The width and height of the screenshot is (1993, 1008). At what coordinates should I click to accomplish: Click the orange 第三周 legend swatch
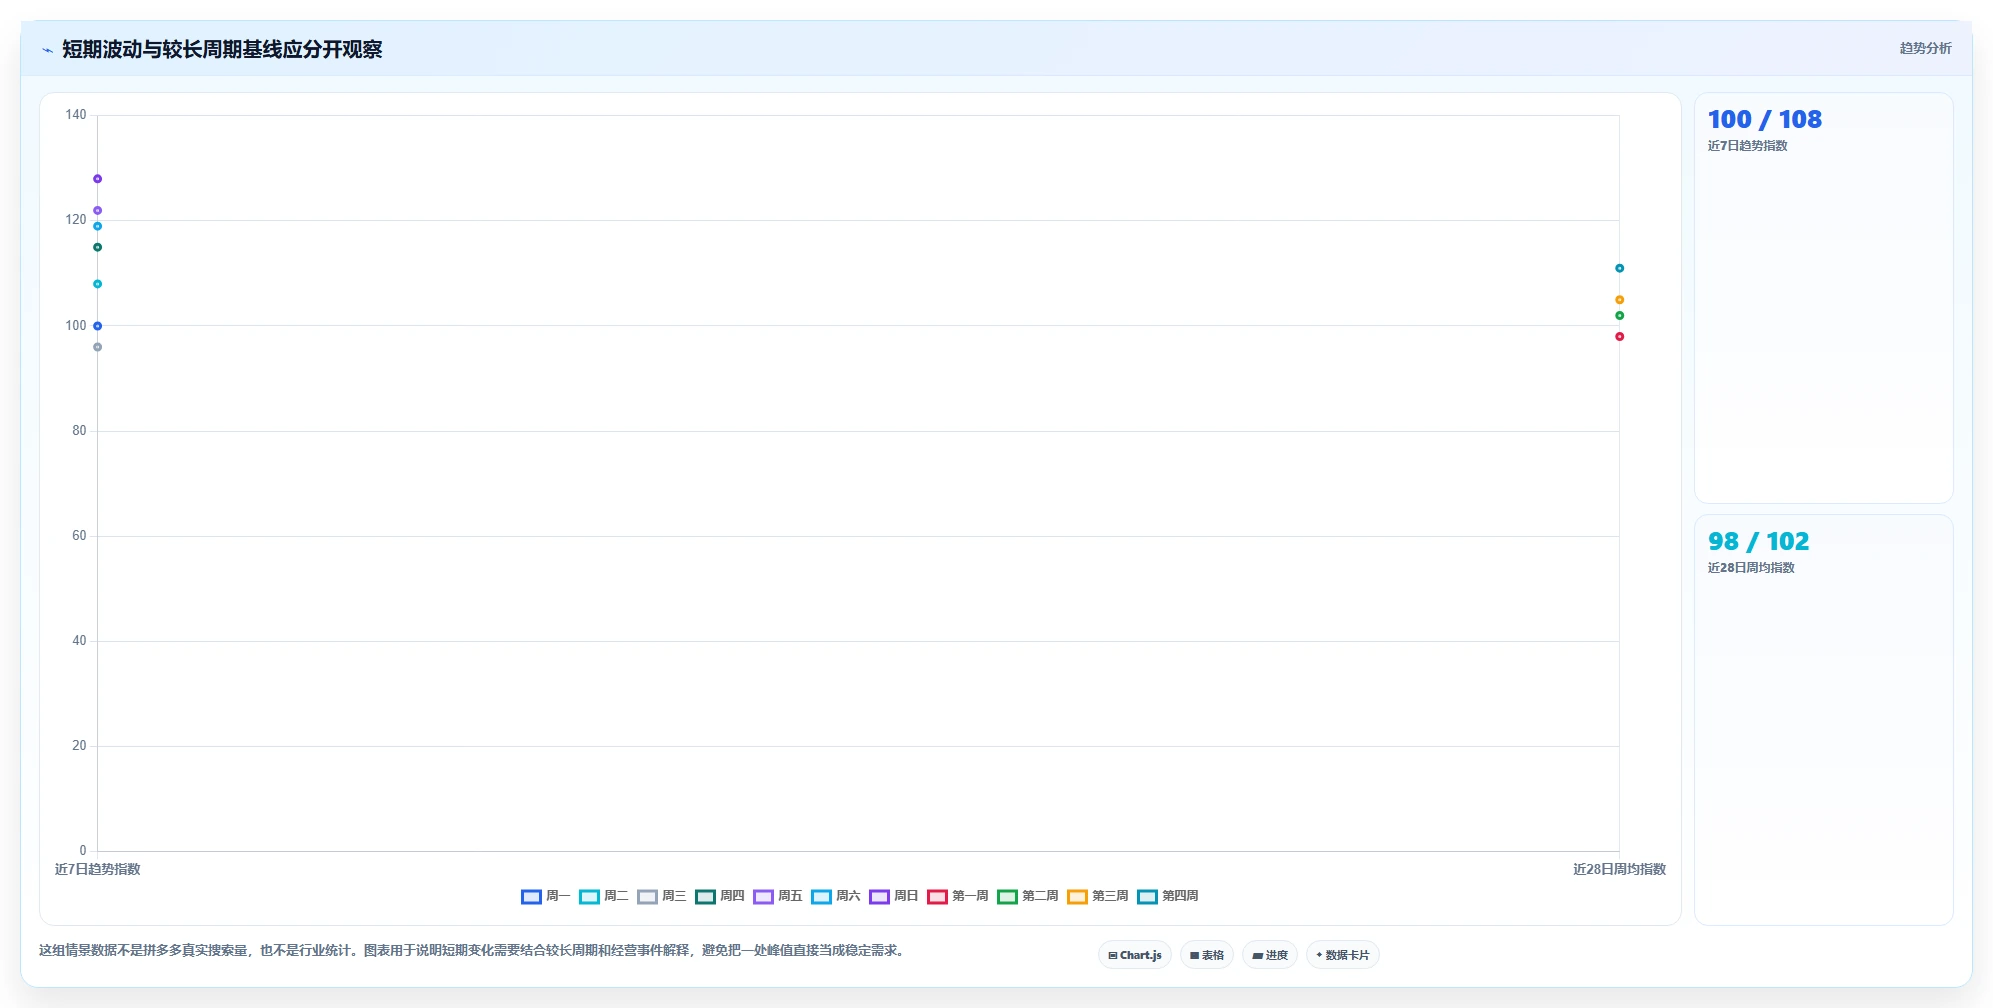point(1077,896)
